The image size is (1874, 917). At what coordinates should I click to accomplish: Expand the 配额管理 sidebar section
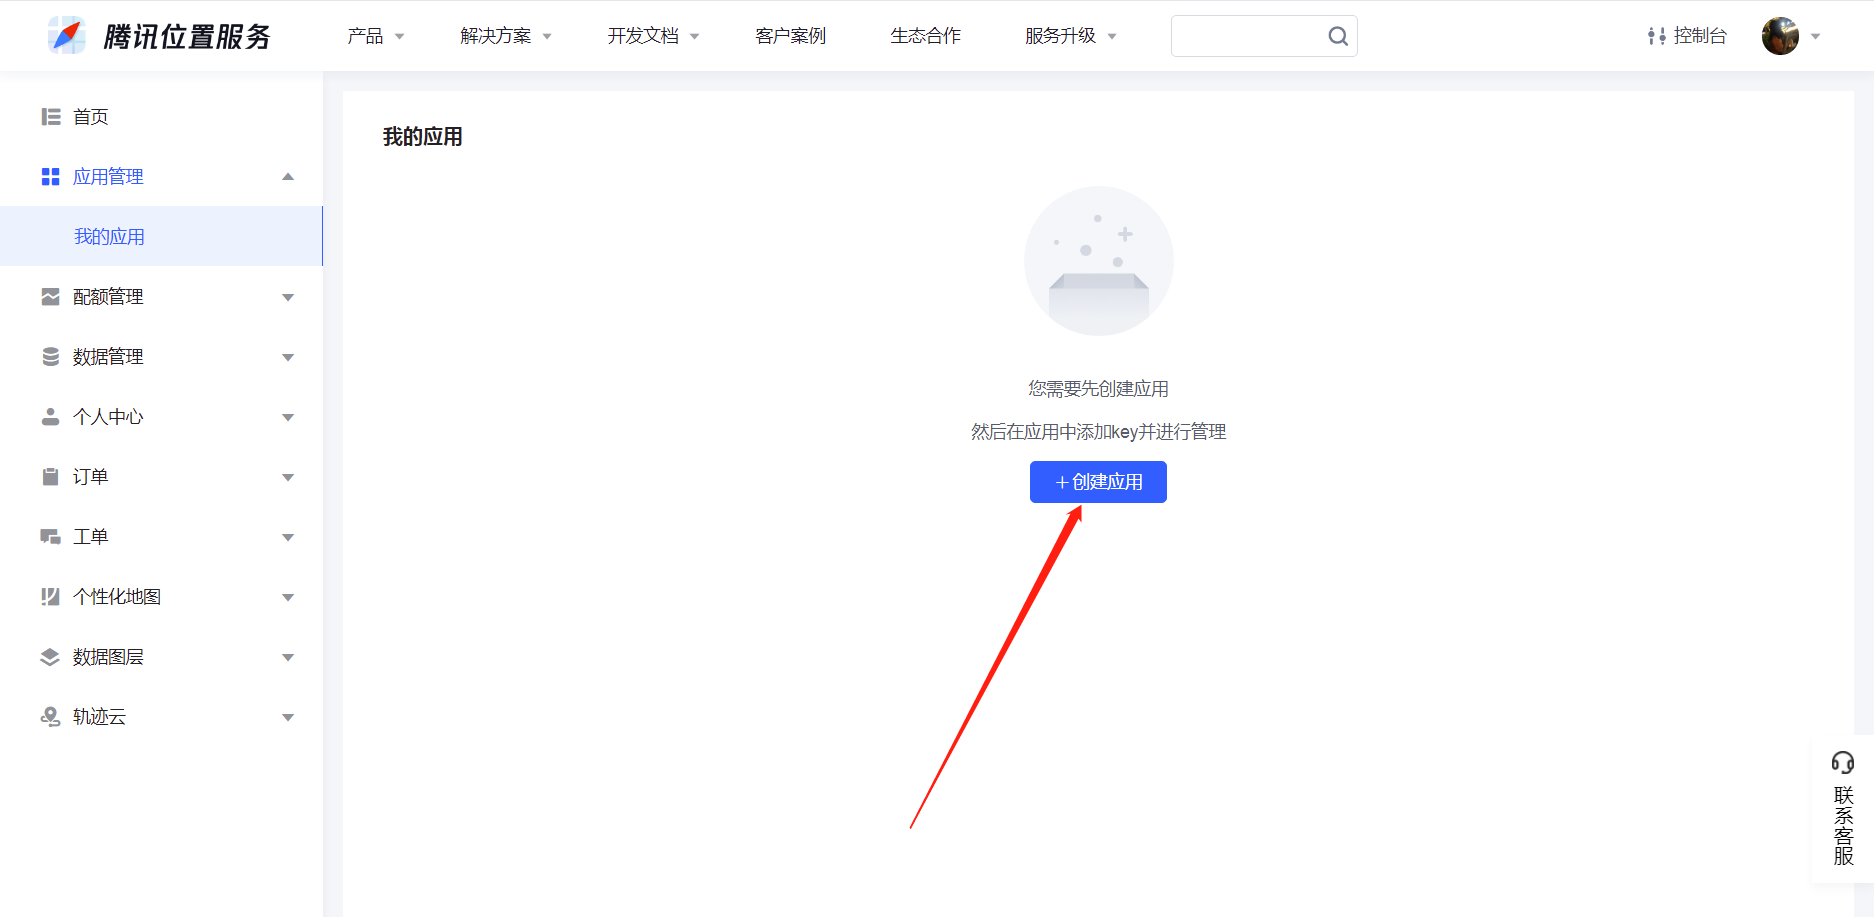click(288, 297)
